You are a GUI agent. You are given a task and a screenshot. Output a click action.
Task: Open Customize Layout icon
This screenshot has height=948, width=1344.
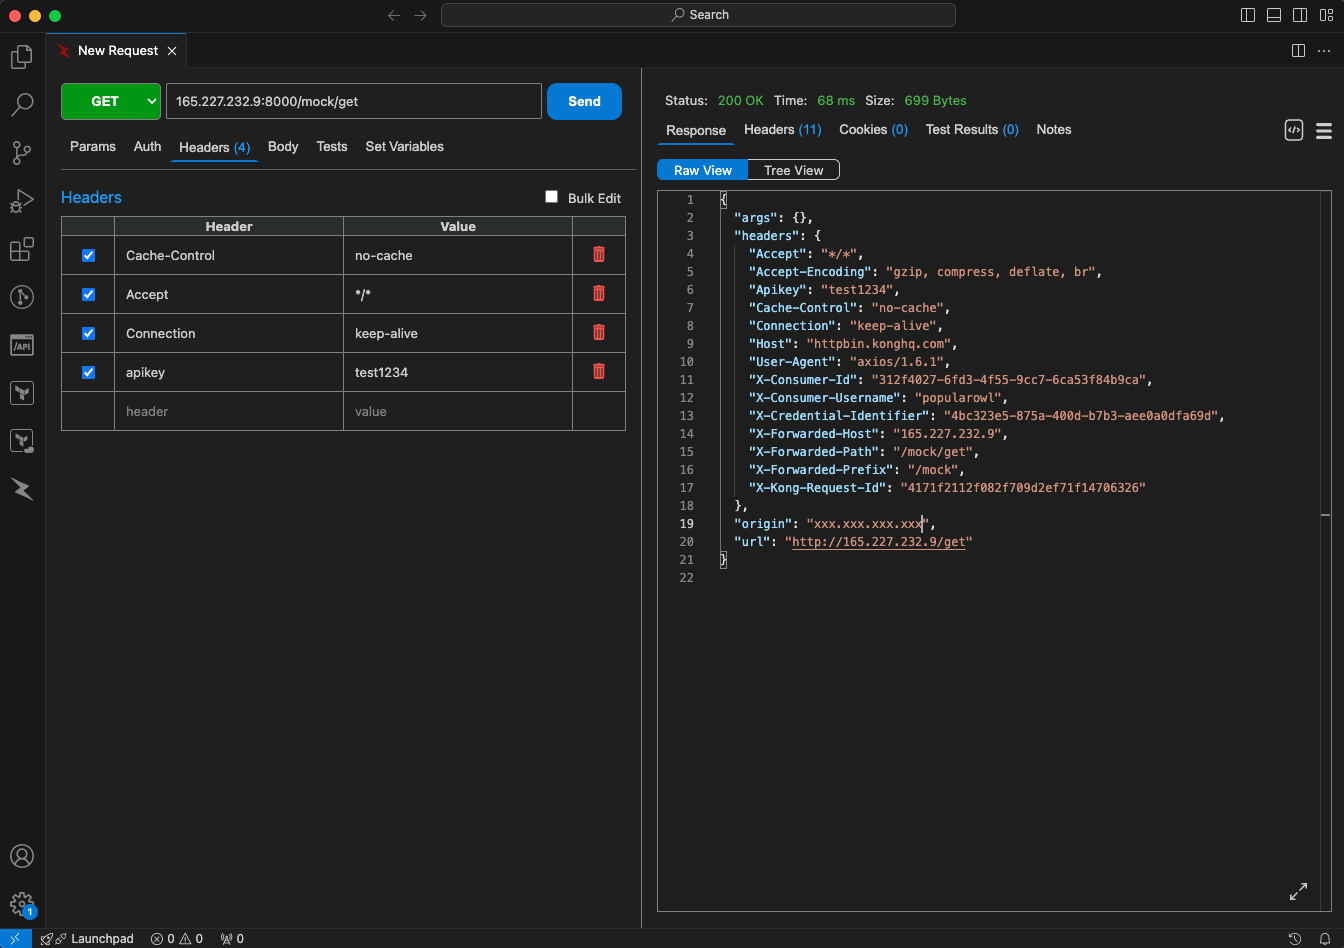pyautogui.click(x=1326, y=15)
